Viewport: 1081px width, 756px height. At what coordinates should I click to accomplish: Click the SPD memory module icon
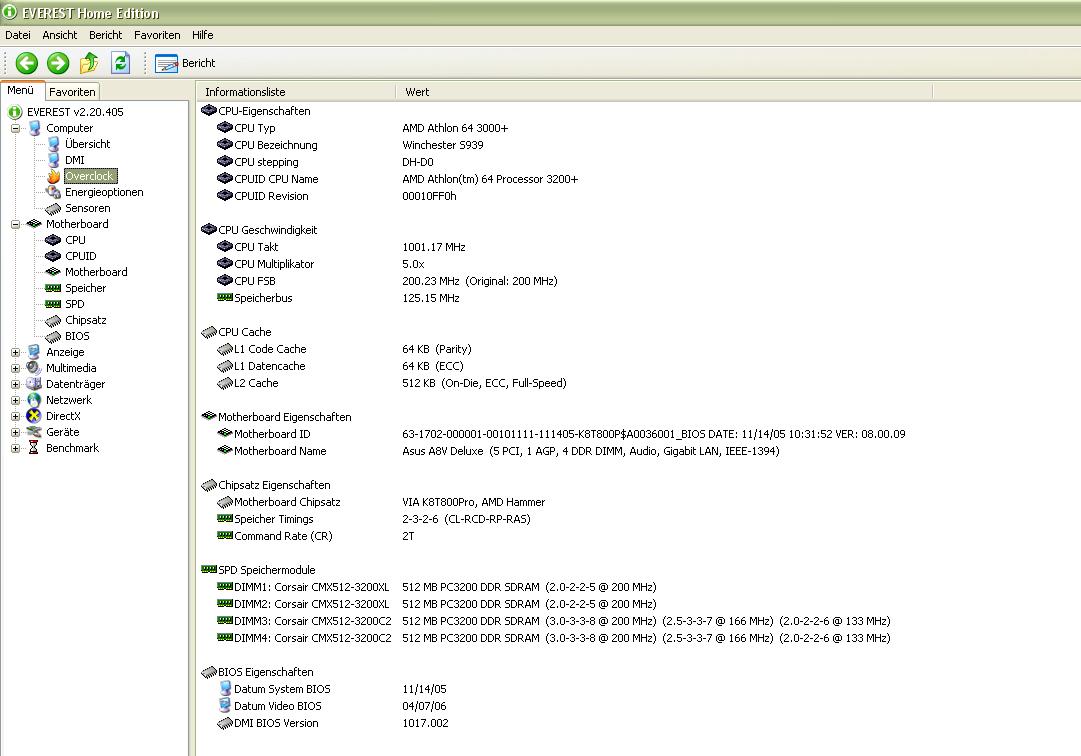pos(53,304)
